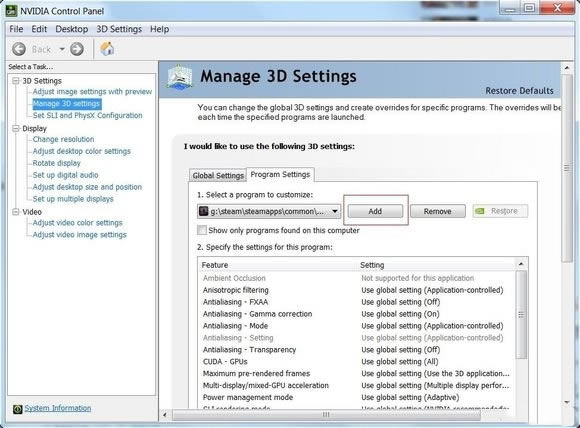Image resolution: width=580 pixels, height=428 pixels.
Task: Click the main panel horizontal scrollbar thumb
Action: 327,415
